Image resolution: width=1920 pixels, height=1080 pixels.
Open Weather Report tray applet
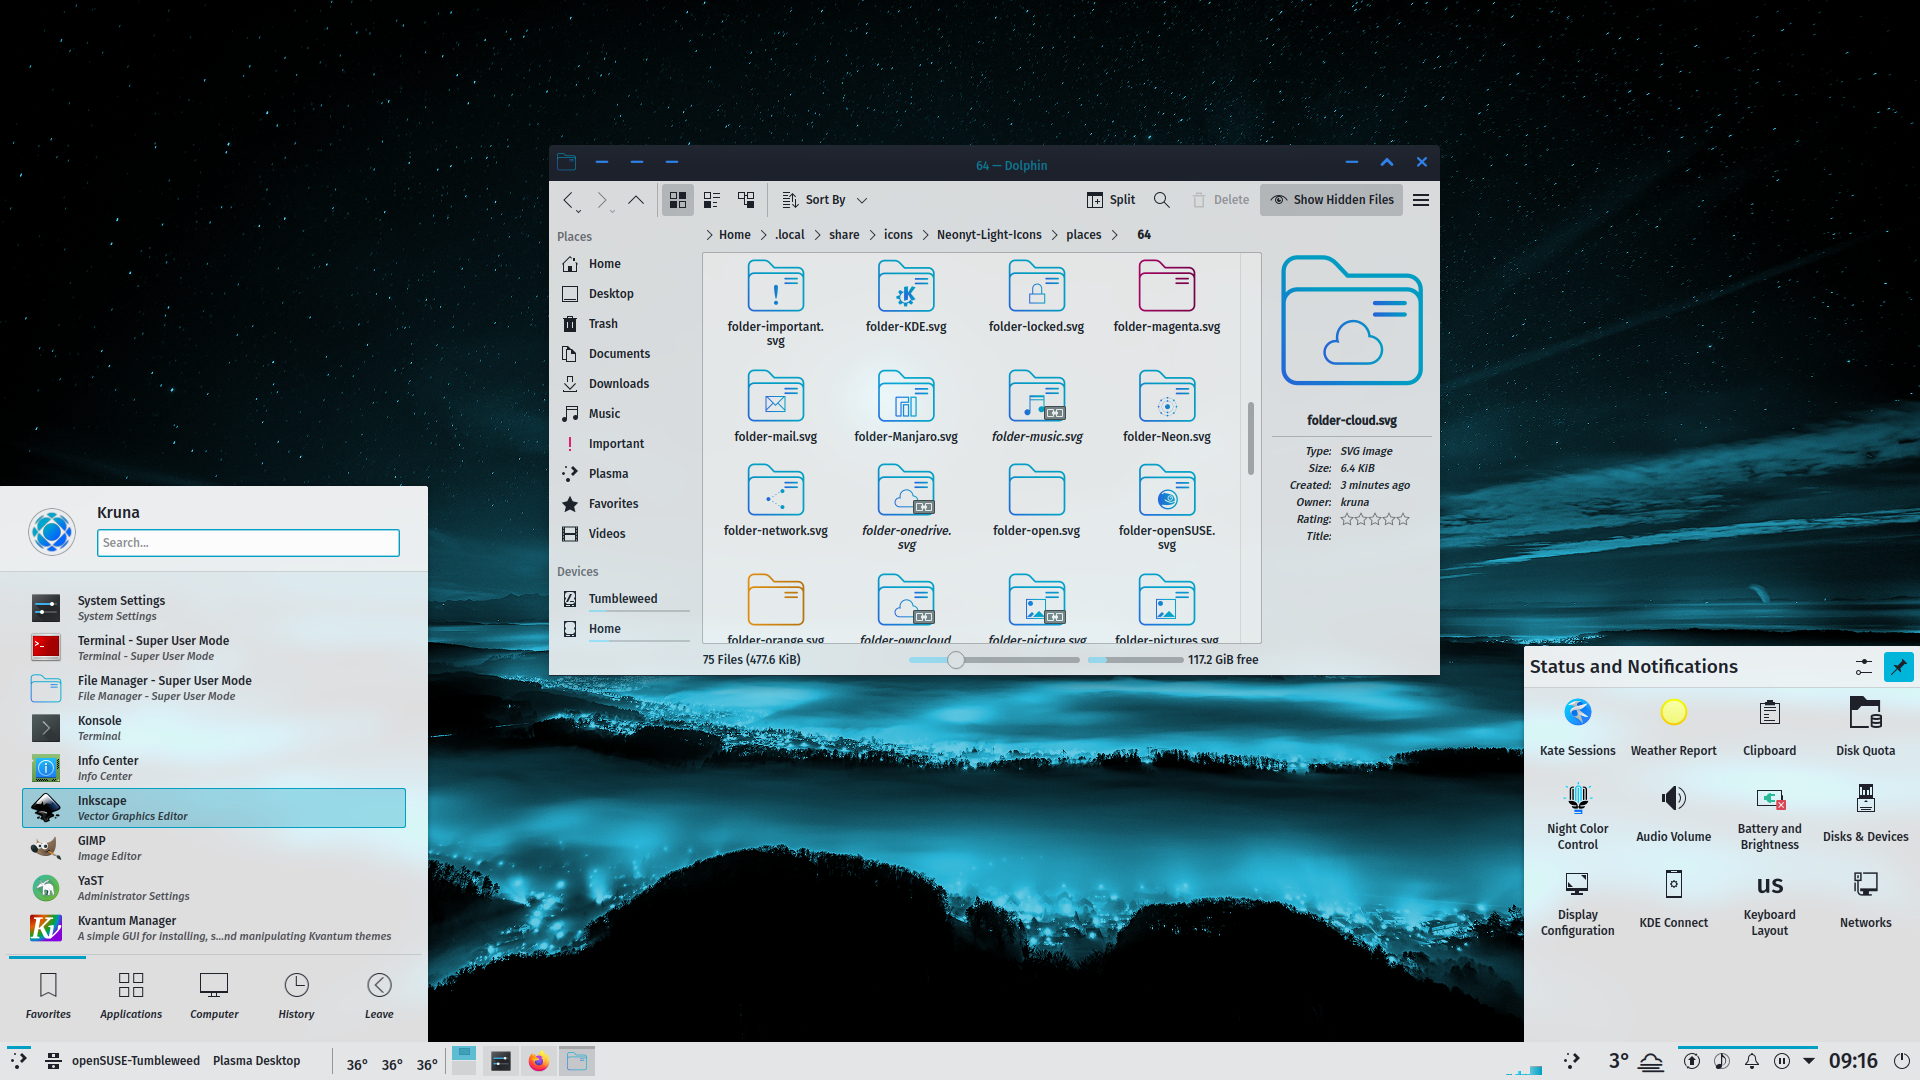(x=1674, y=727)
